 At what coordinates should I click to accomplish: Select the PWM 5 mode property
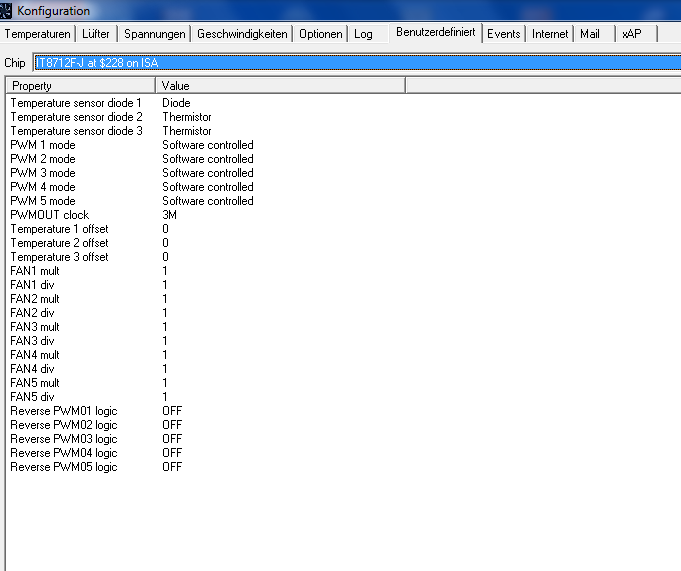pos(43,201)
